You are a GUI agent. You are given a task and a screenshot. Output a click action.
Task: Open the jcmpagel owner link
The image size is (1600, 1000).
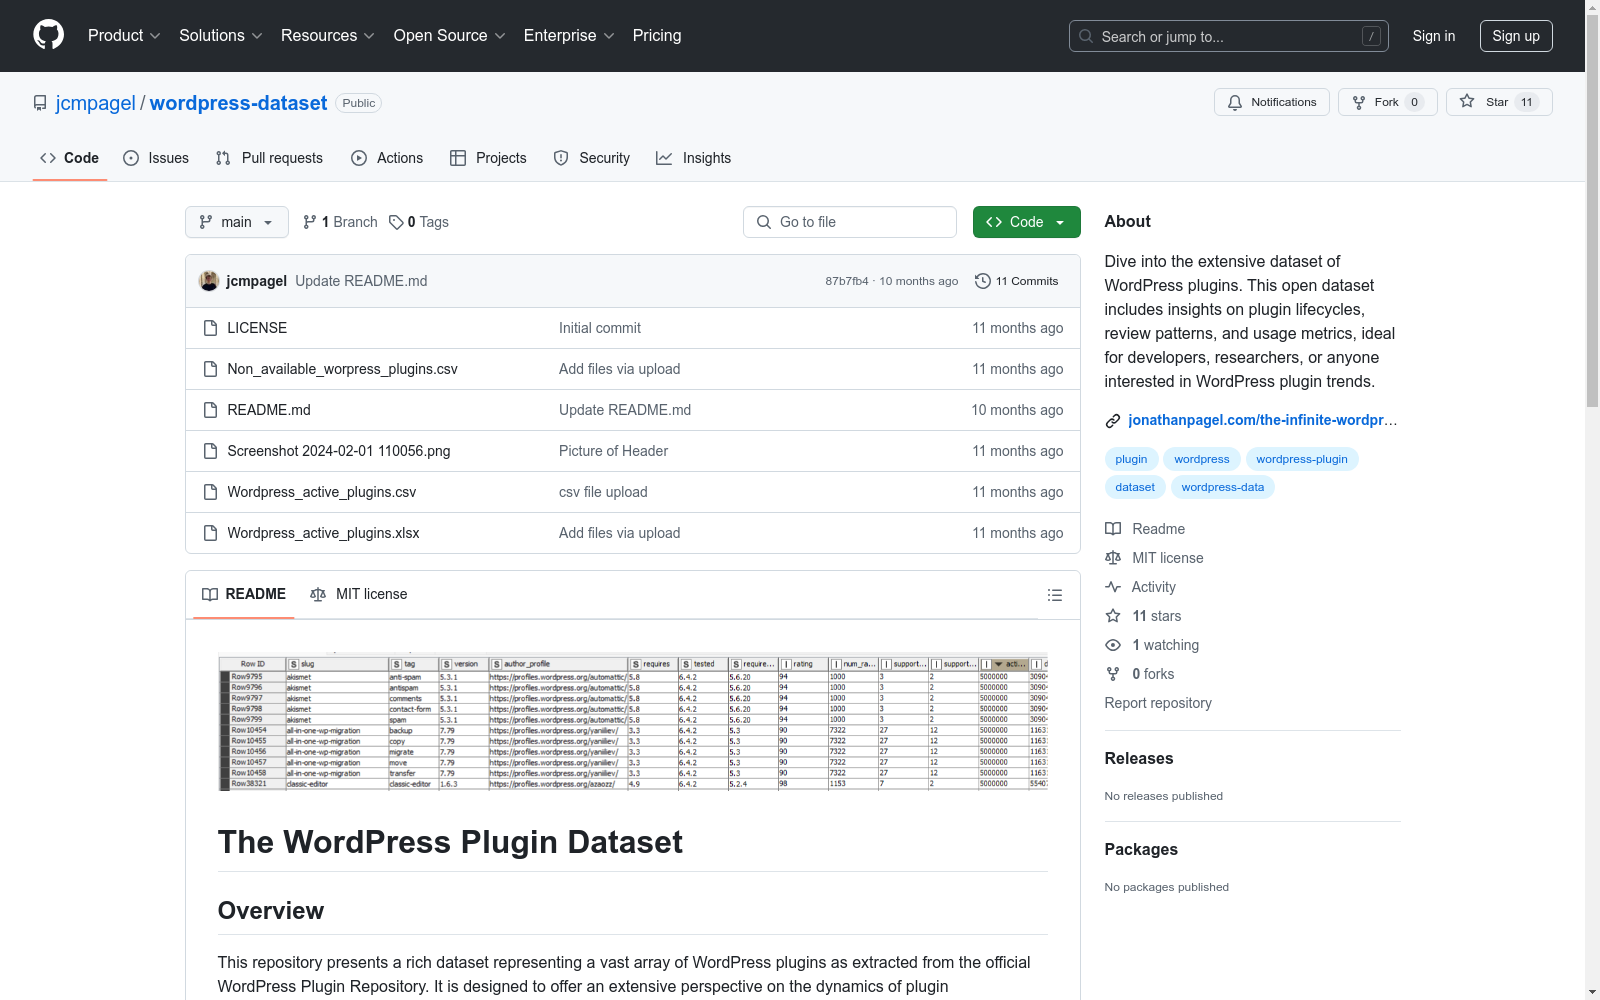[96, 103]
